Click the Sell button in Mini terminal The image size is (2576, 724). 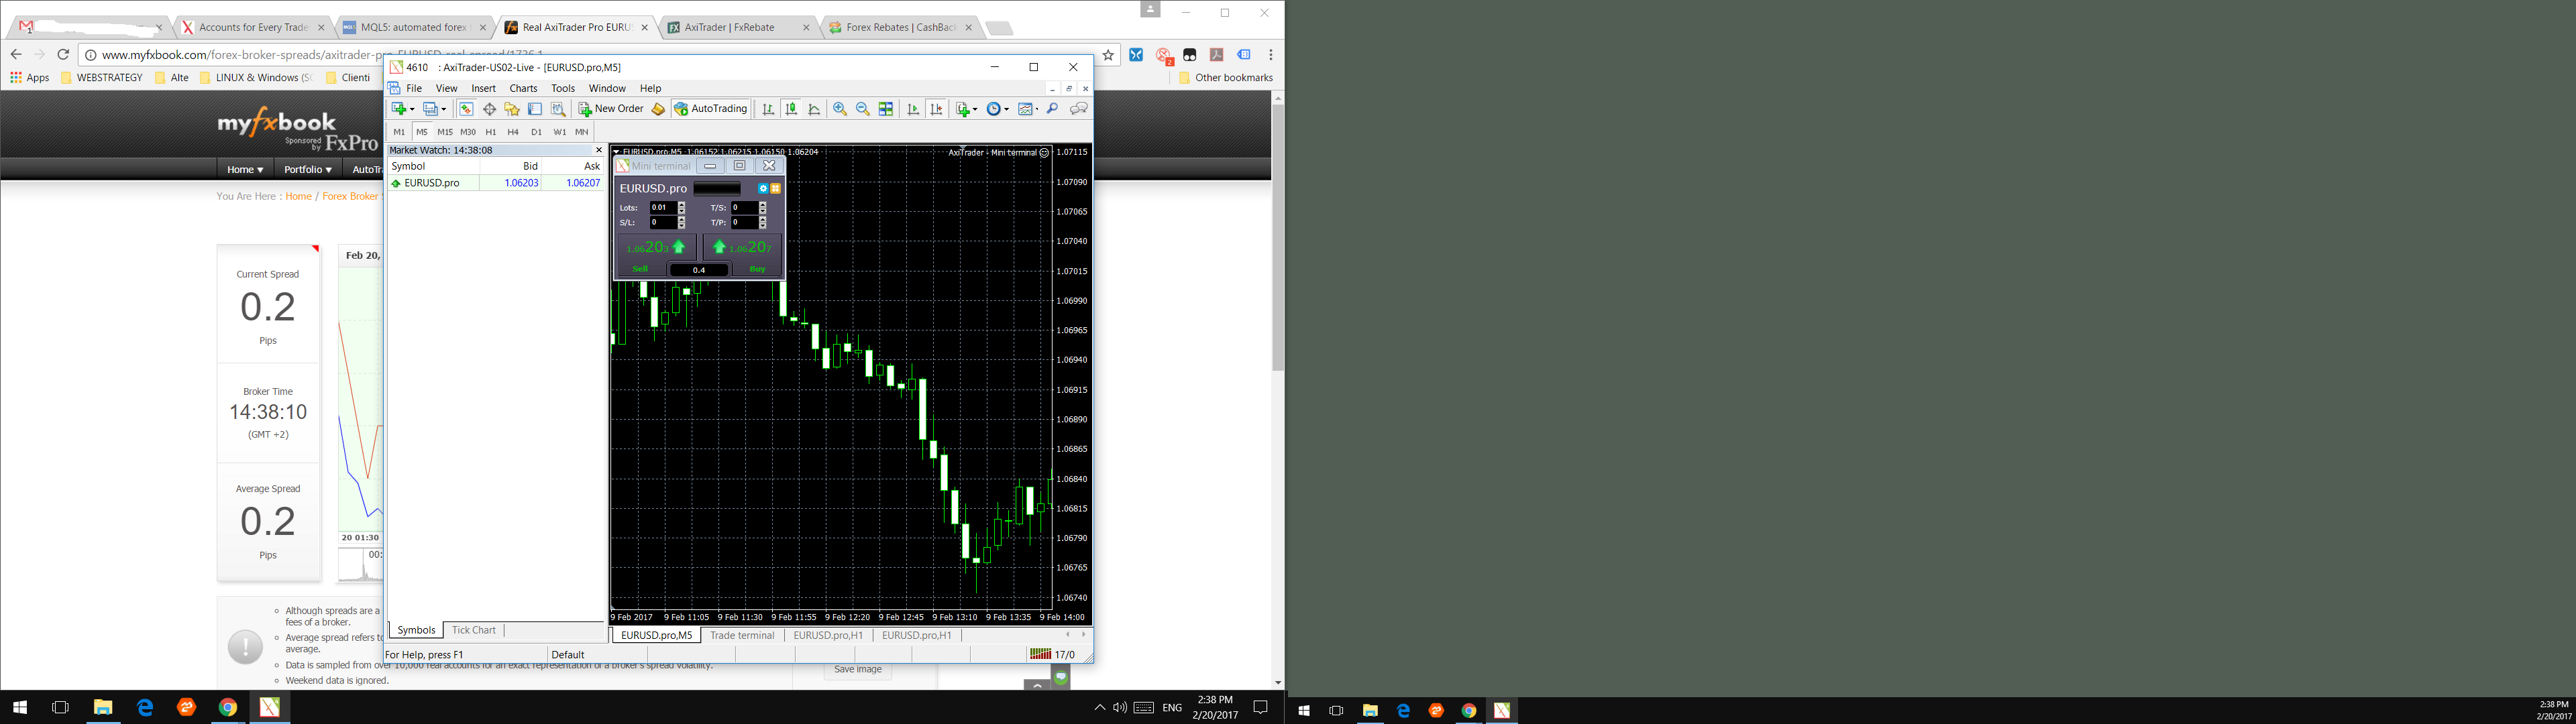(x=640, y=268)
